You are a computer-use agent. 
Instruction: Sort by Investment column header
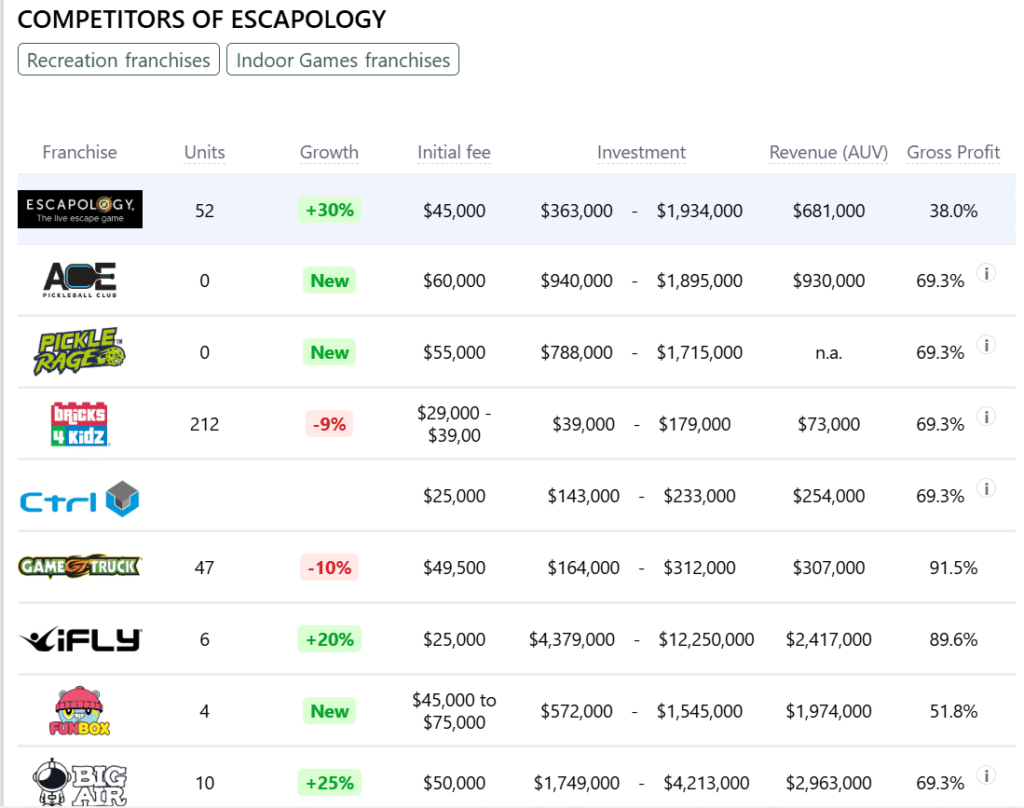pyautogui.click(x=641, y=152)
